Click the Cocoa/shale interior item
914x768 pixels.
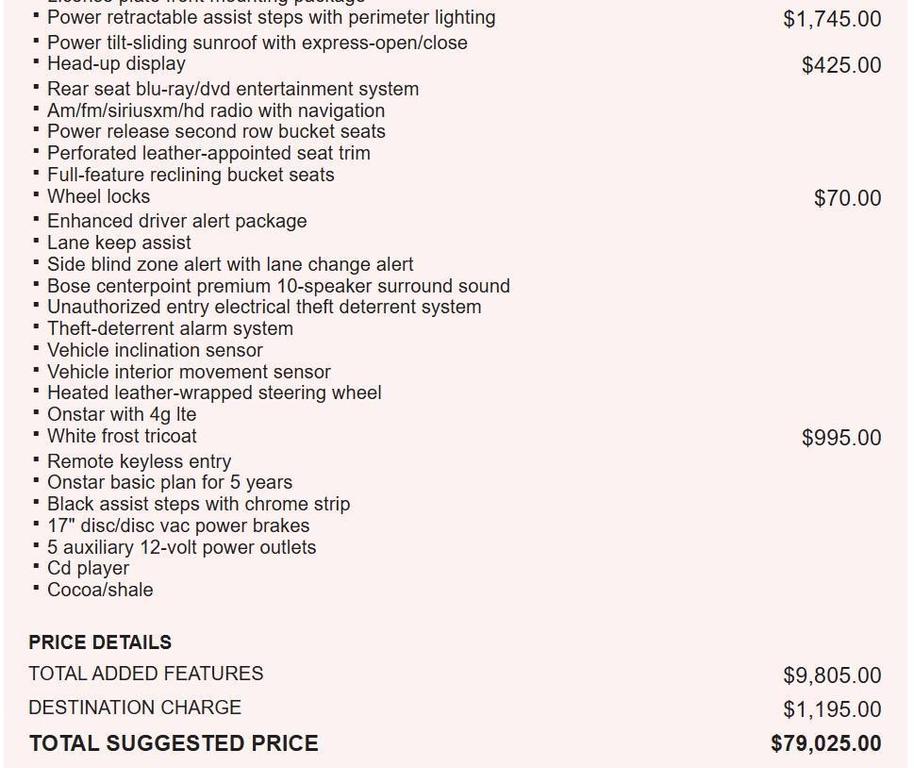click(x=100, y=590)
